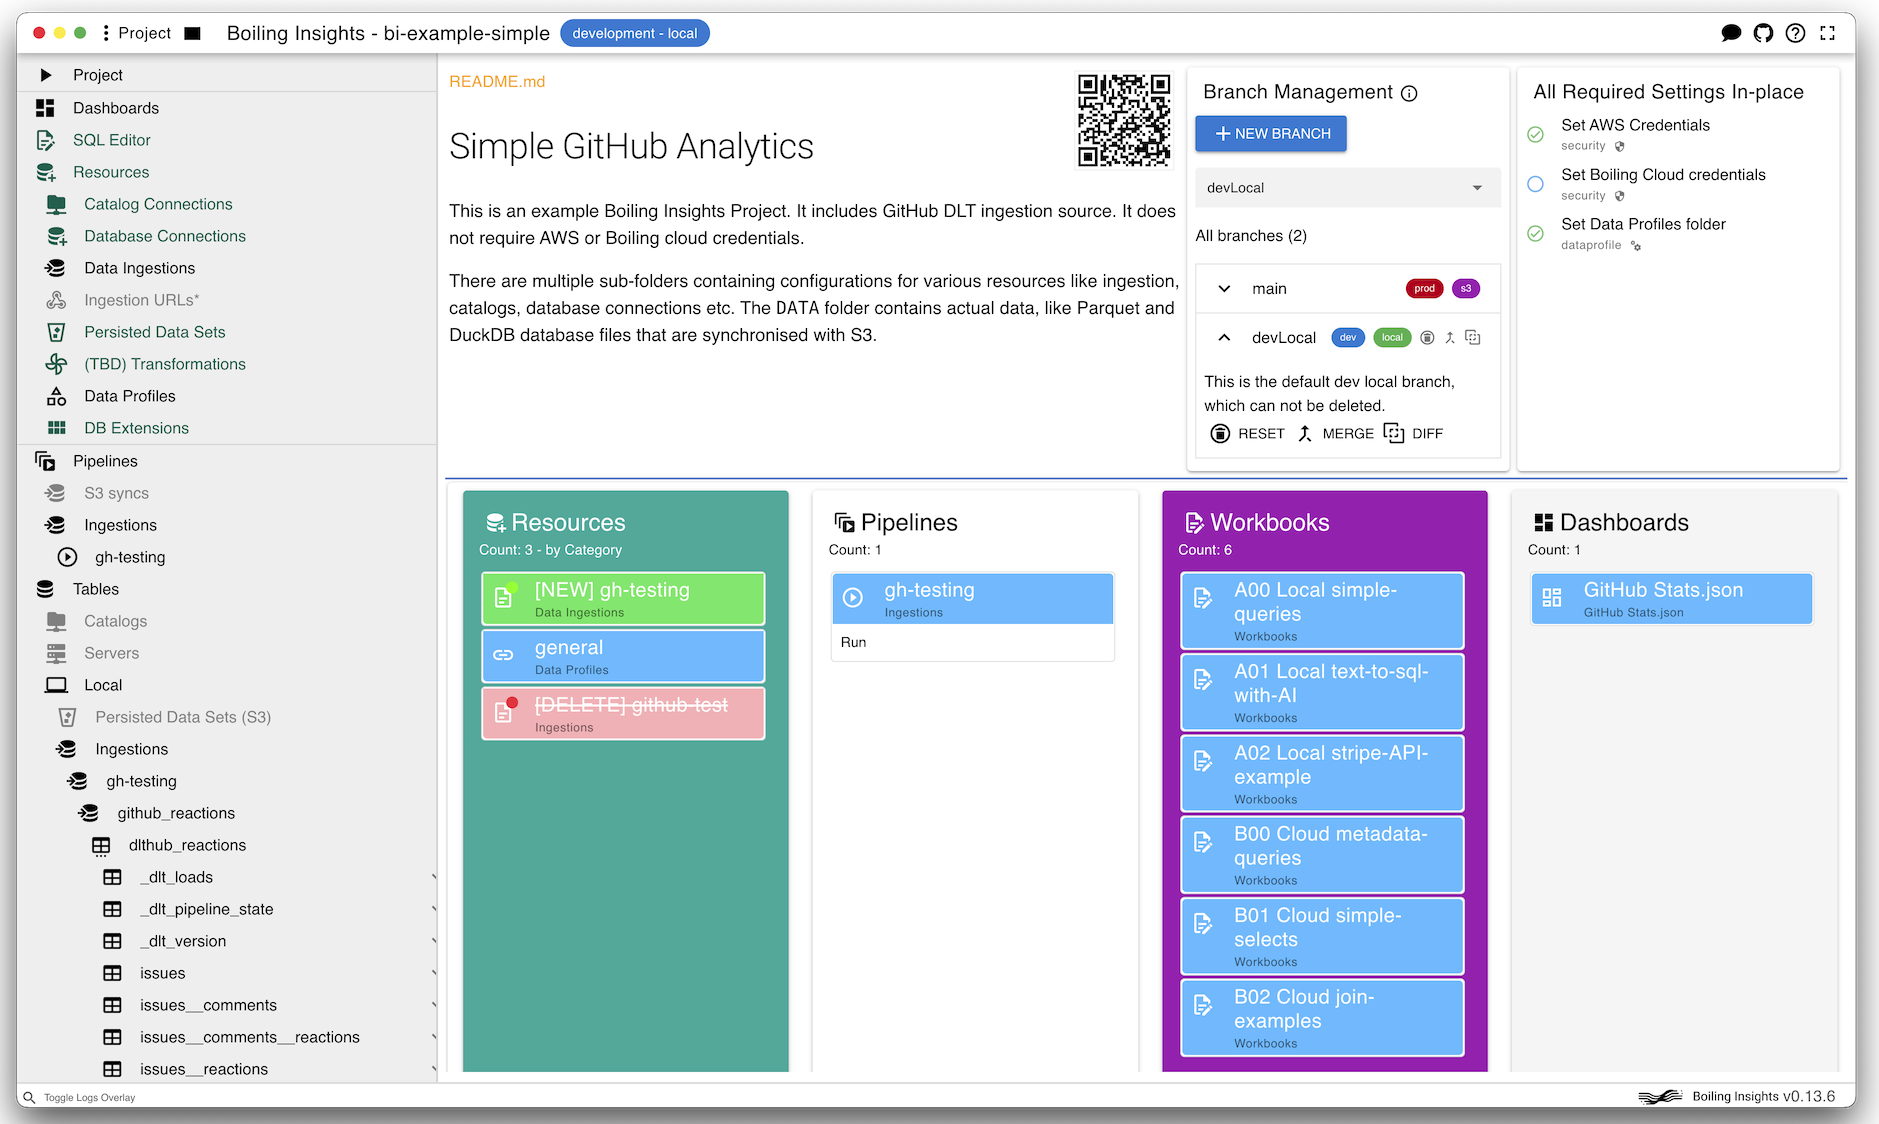Click the chat bubble feedback icon
The image size is (1879, 1124).
1731,33
